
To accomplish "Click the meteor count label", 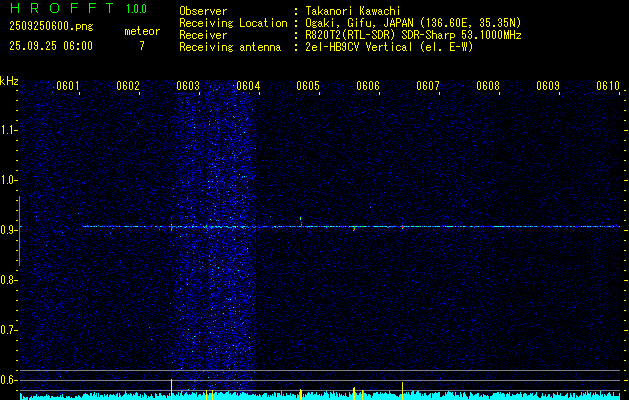I will coord(142,31).
